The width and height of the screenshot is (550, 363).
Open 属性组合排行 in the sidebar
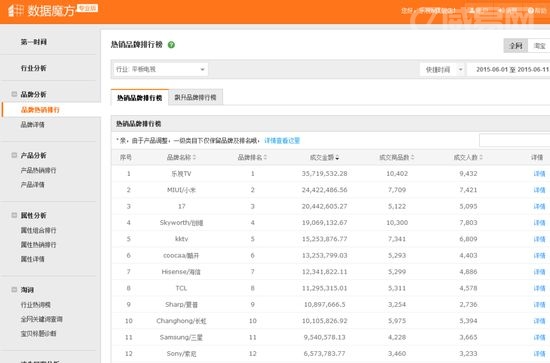click(39, 230)
